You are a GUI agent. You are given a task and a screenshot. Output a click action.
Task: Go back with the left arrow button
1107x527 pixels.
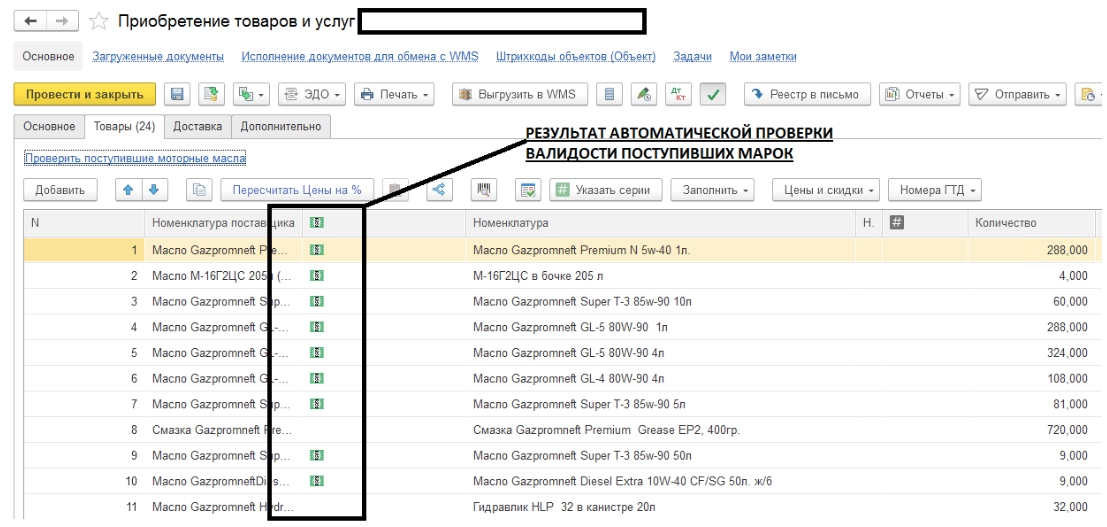tap(30, 21)
